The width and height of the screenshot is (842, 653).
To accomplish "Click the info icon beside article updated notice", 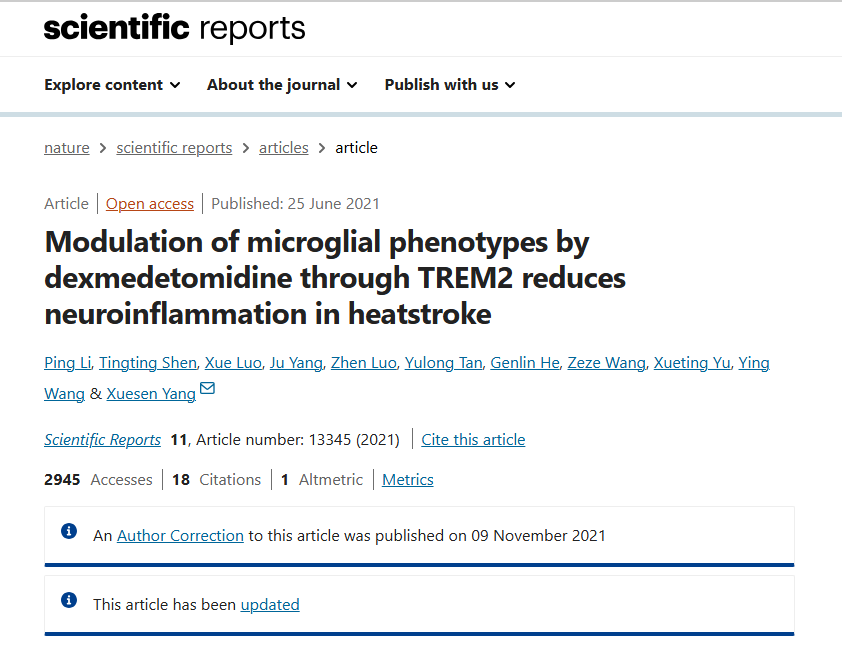I will click(x=69, y=600).
